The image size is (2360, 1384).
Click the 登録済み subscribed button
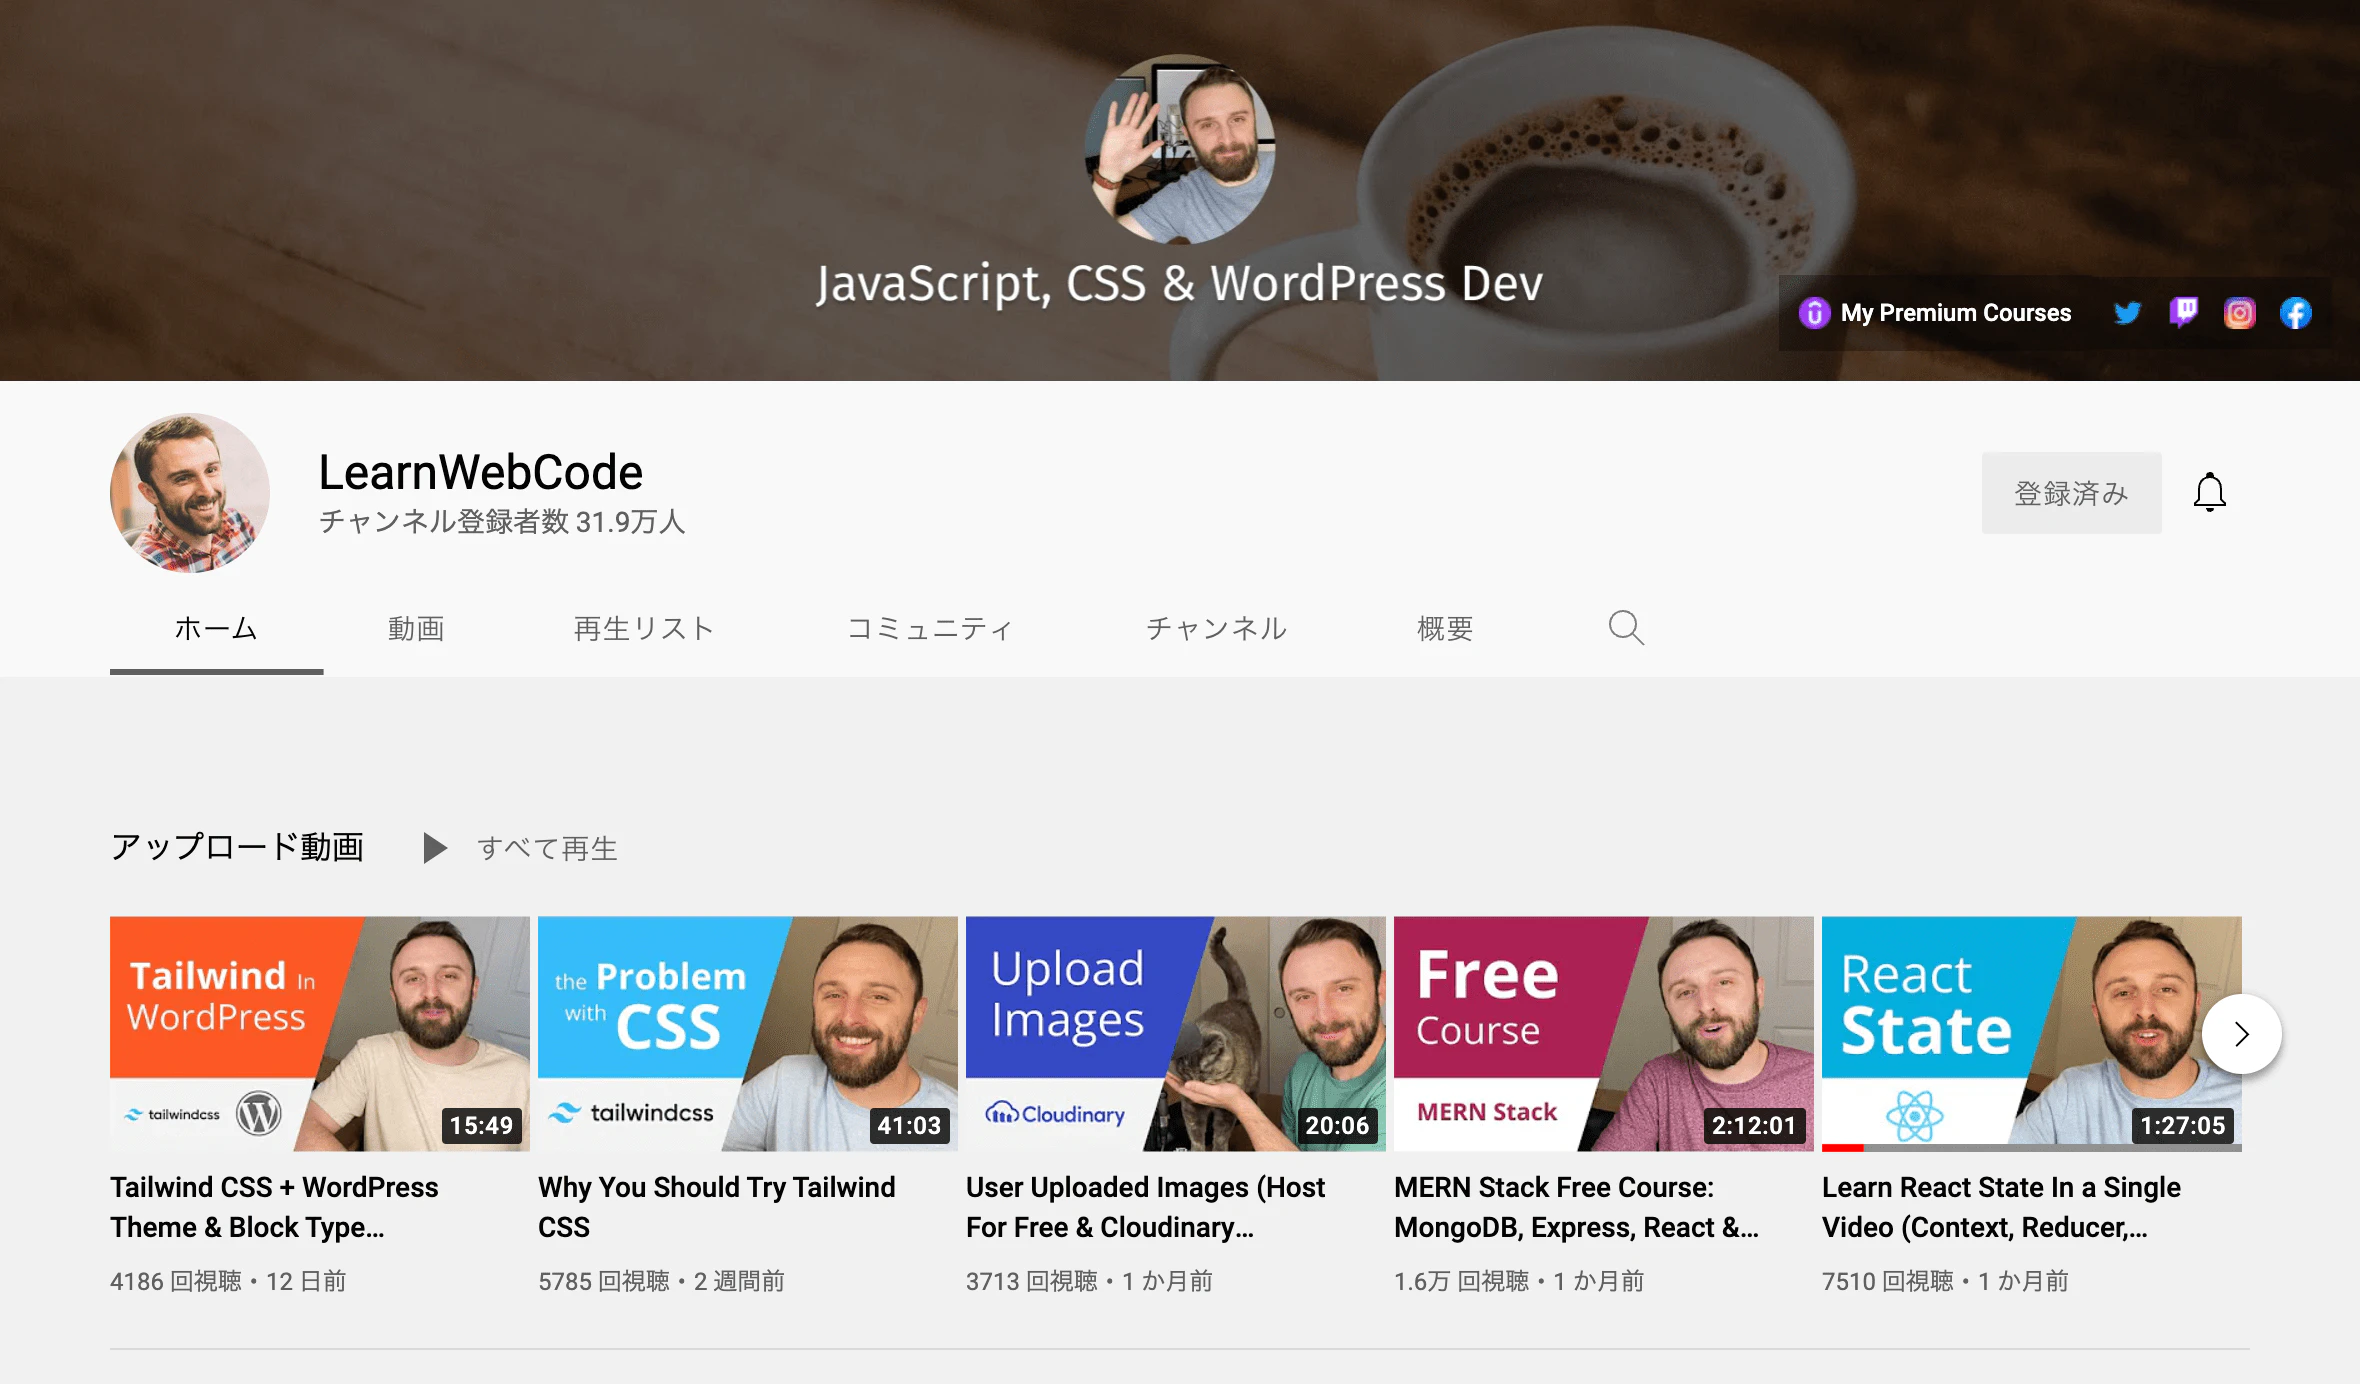tap(2071, 492)
